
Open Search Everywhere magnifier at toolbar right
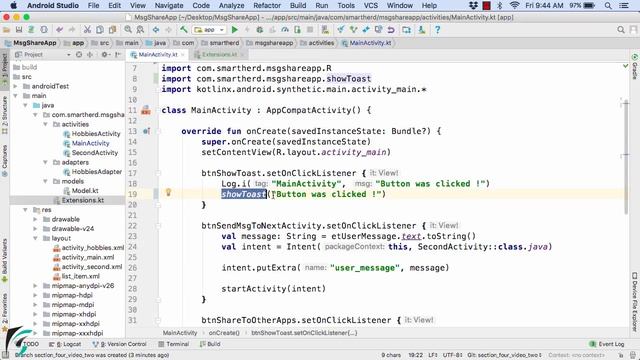[x=621, y=30]
